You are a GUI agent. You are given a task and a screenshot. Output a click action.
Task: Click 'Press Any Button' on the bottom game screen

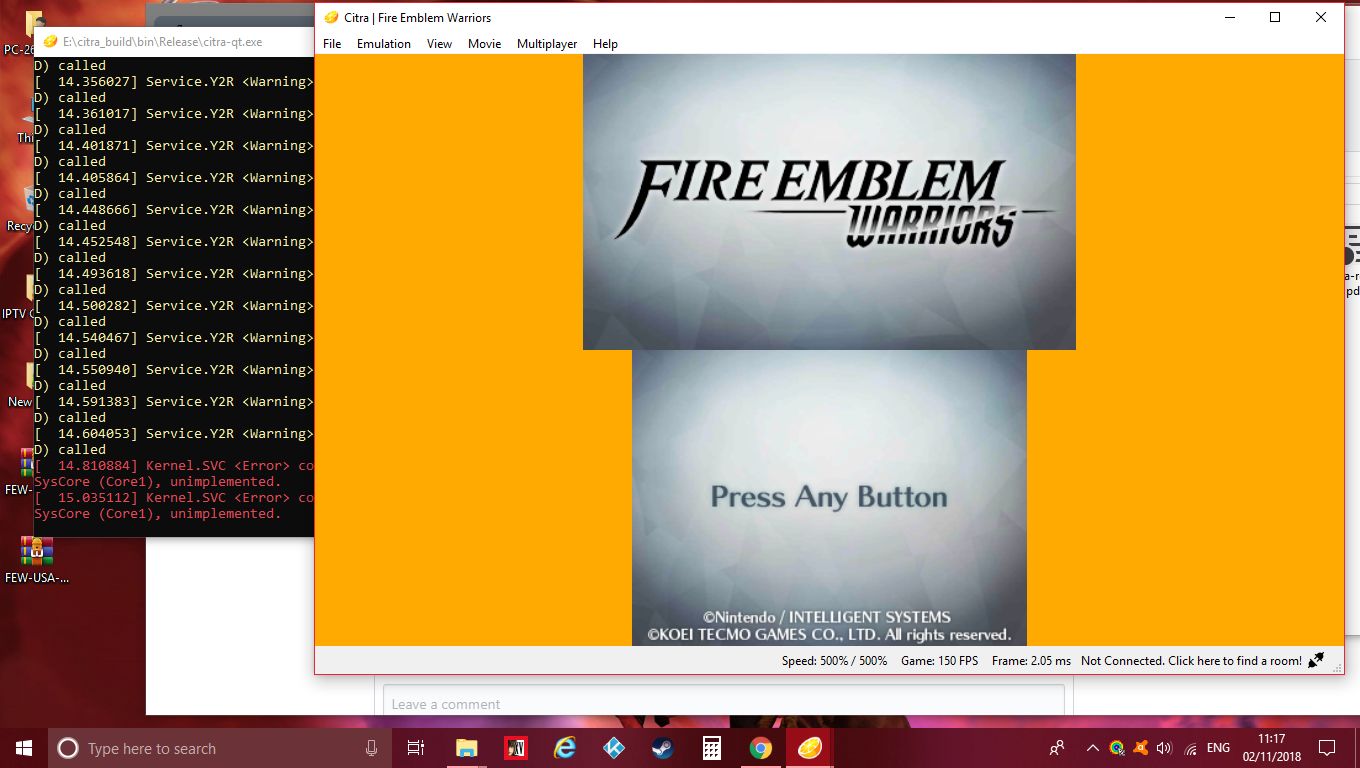pos(829,497)
